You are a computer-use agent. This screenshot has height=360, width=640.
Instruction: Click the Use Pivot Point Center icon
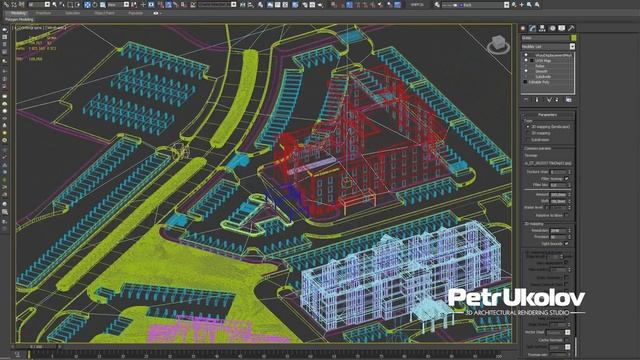[135, 4]
